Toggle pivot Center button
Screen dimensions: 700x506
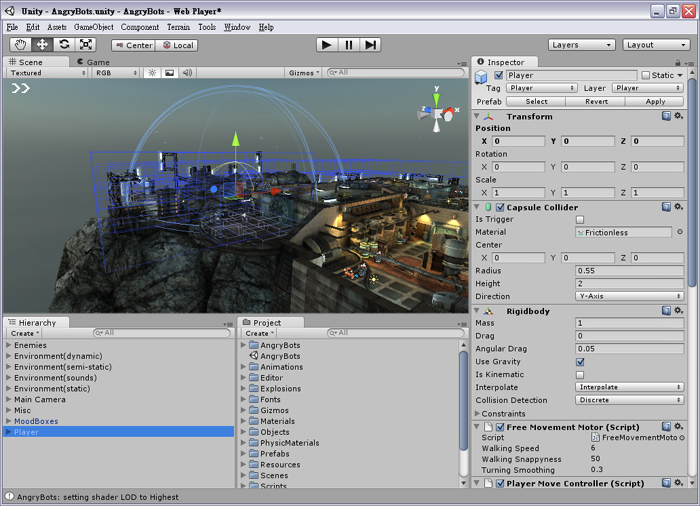tap(133, 45)
